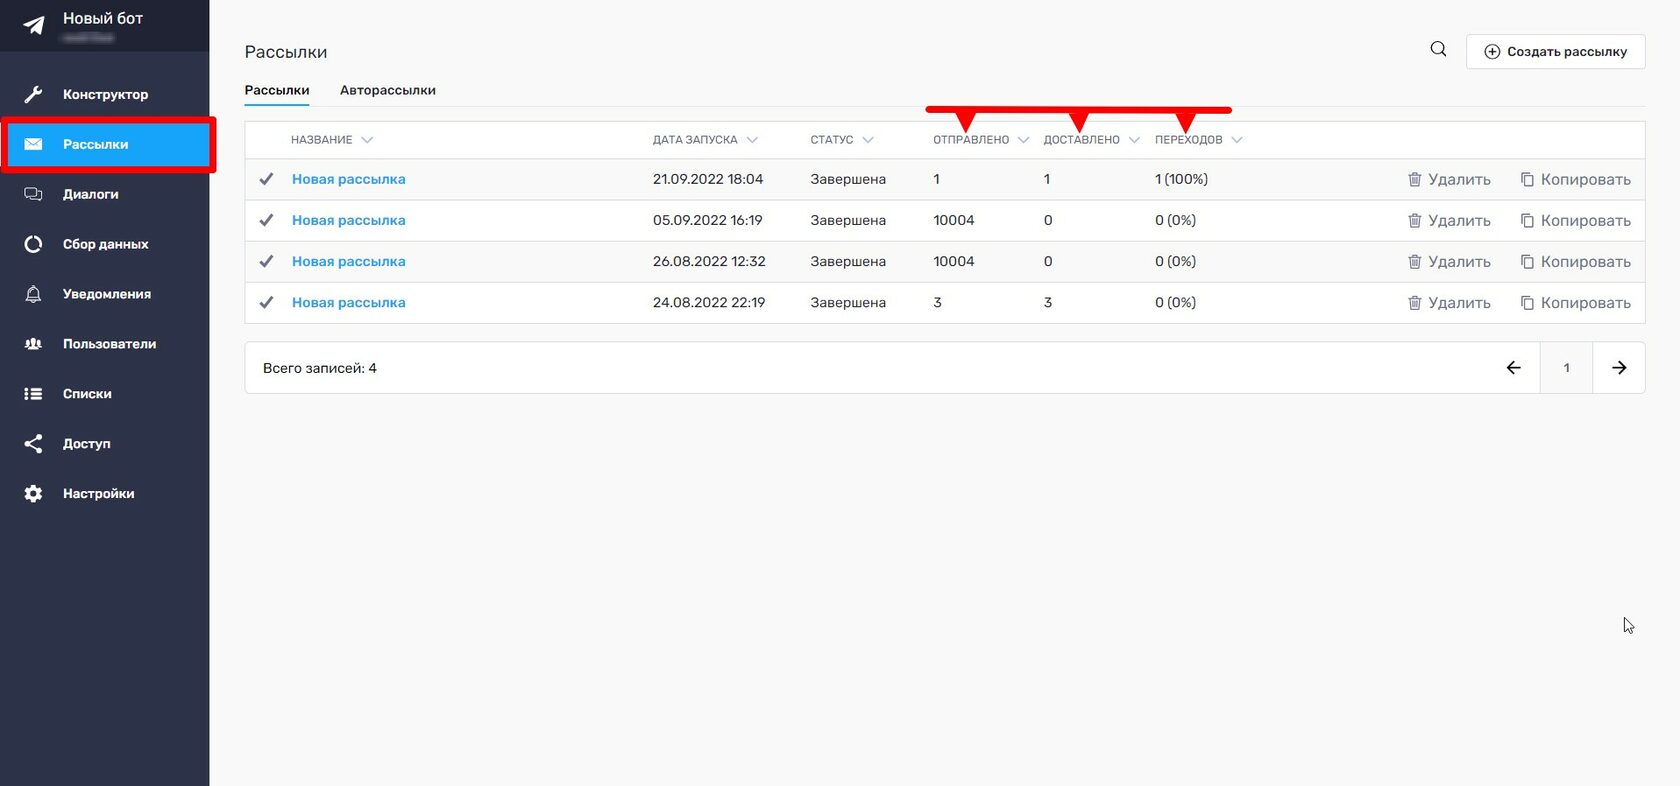The height and width of the screenshot is (786, 1680).
Task: Click the Сбор данных chart icon
Action: point(33,244)
